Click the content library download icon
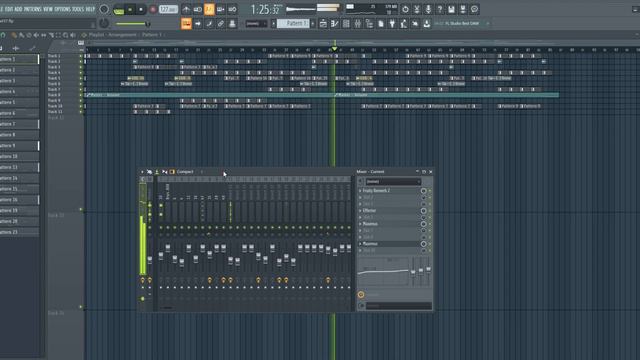The height and width of the screenshot is (360, 640). [427, 24]
